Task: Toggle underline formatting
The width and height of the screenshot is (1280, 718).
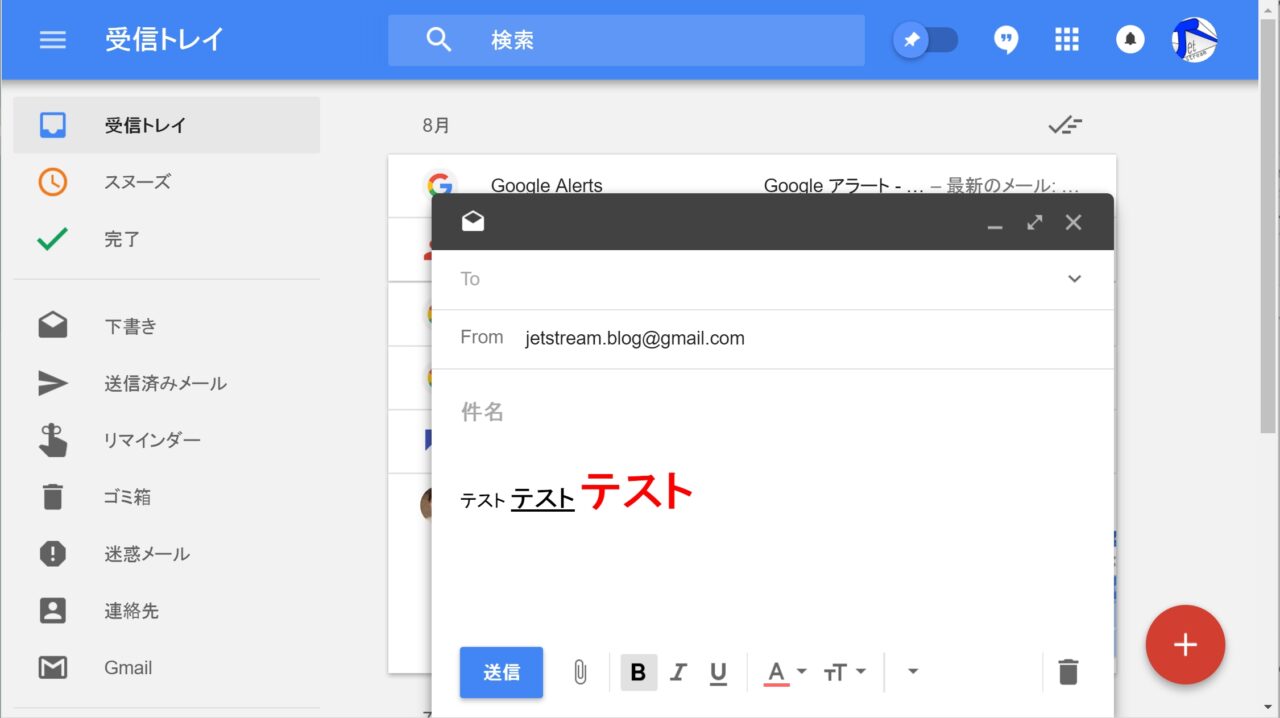Action: click(x=718, y=673)
